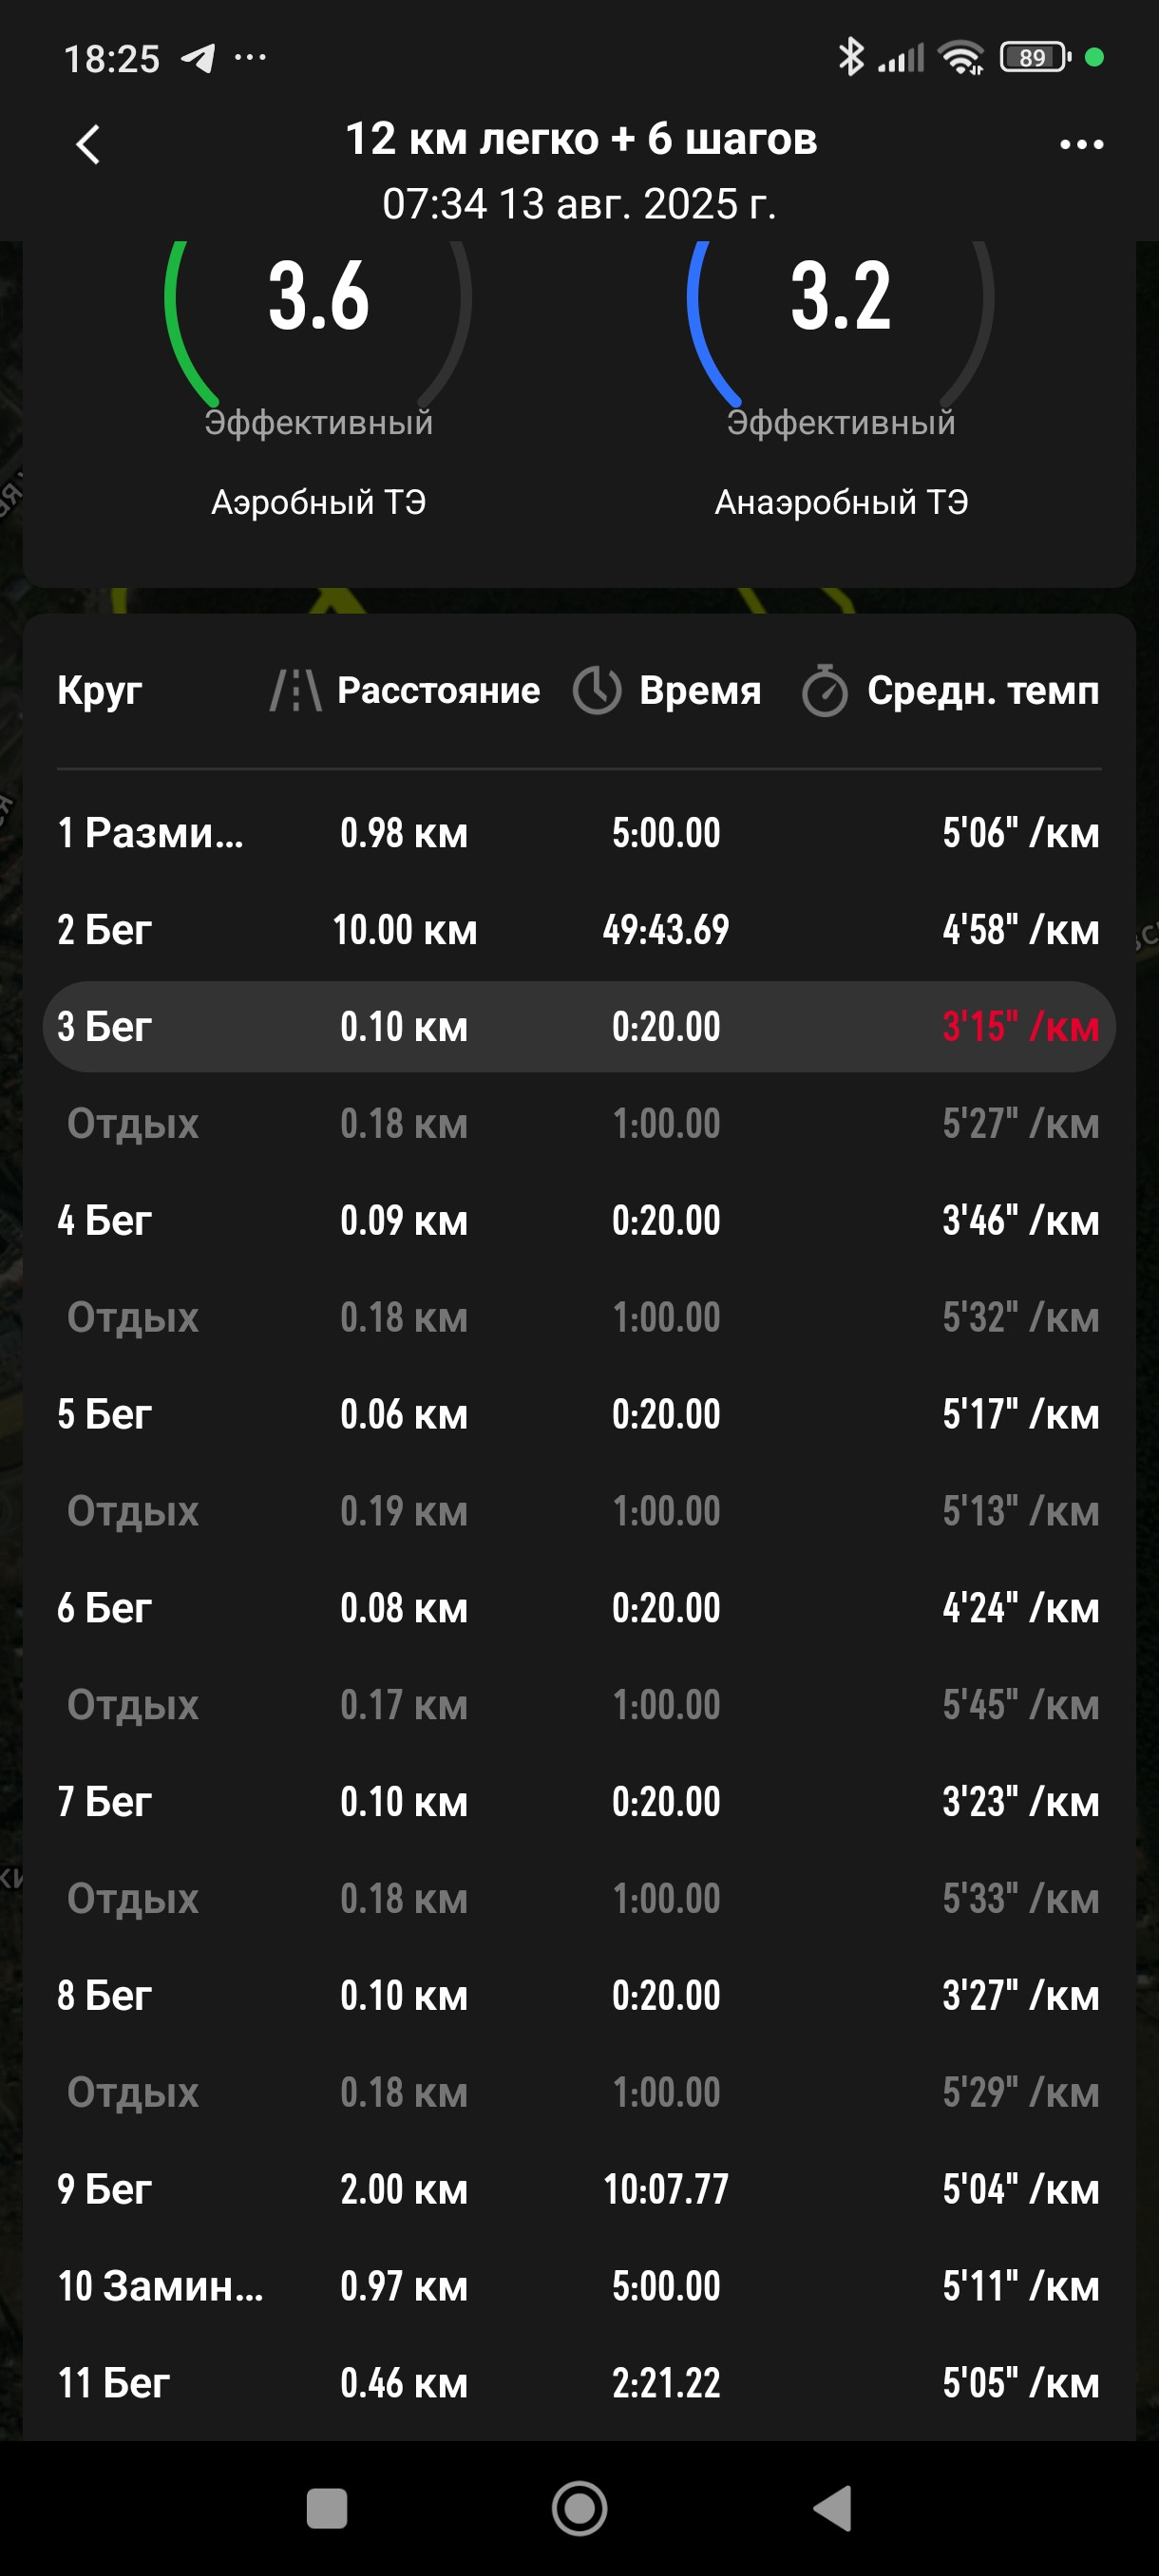Select the Расстояние column header
1159x2576 pixels.
coord(438,691)
